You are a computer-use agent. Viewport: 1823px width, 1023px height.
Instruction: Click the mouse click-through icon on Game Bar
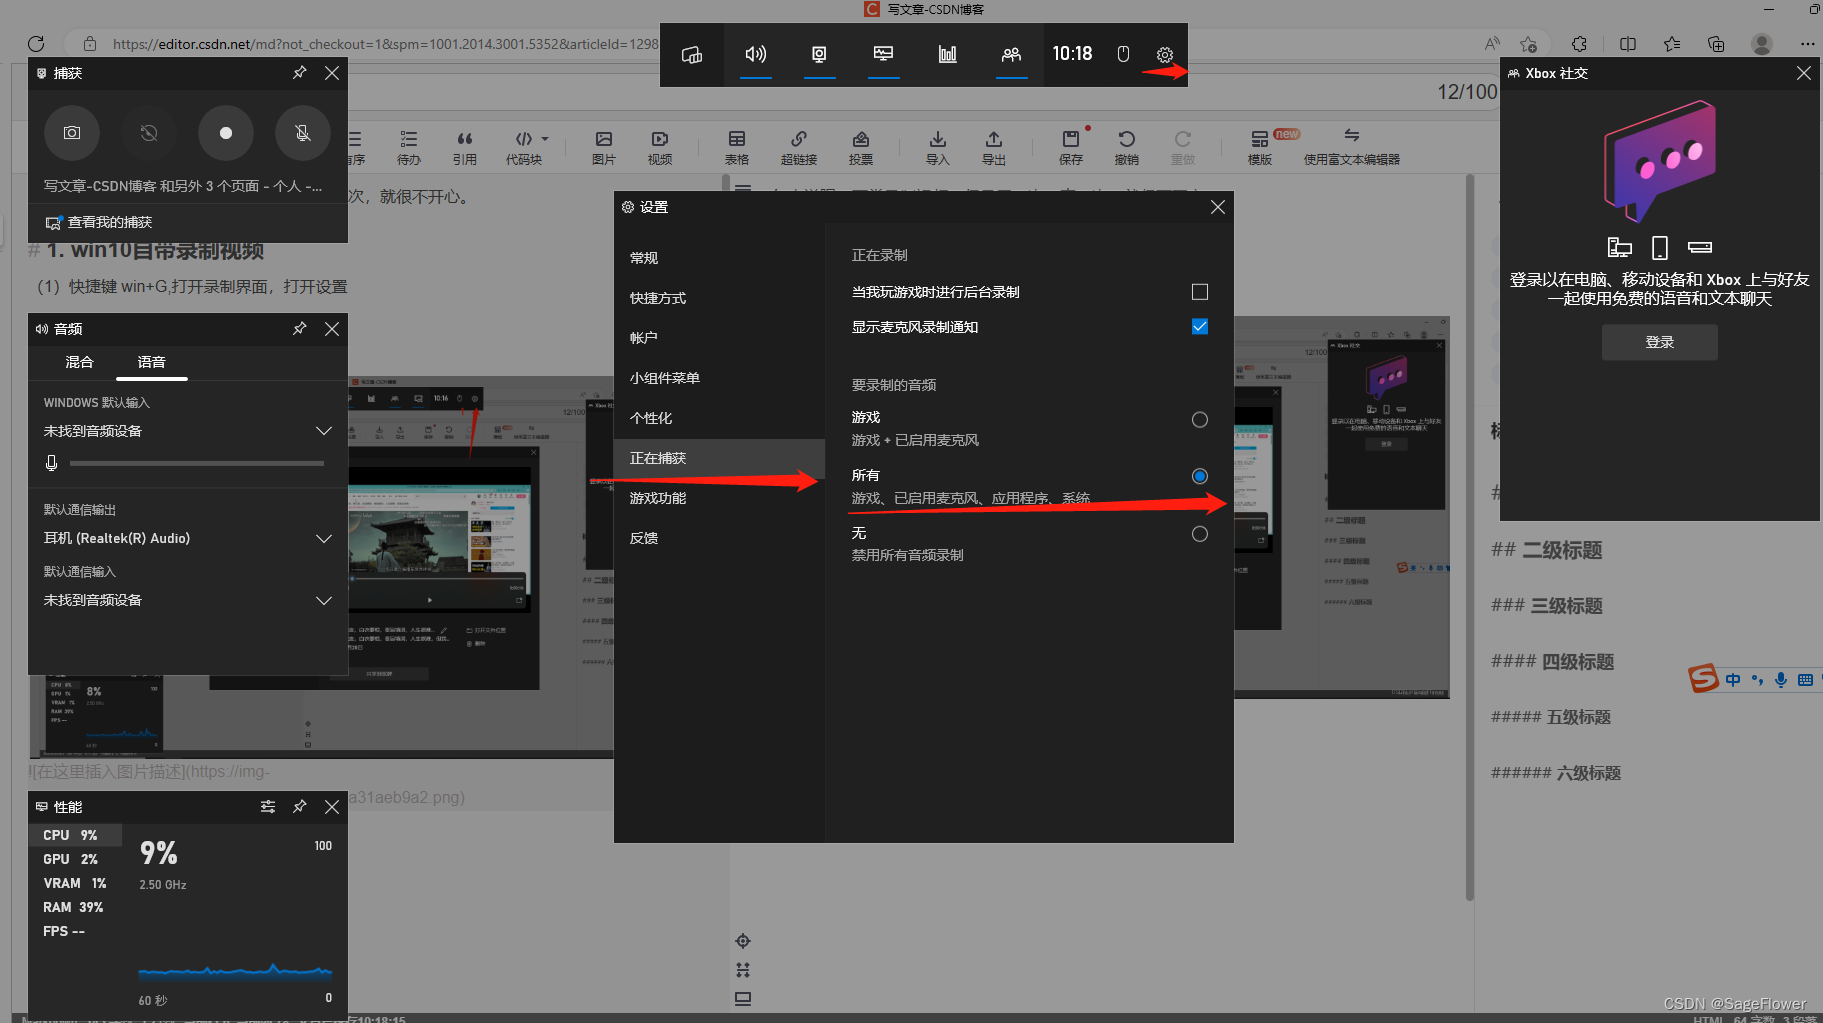(1123, 54)
